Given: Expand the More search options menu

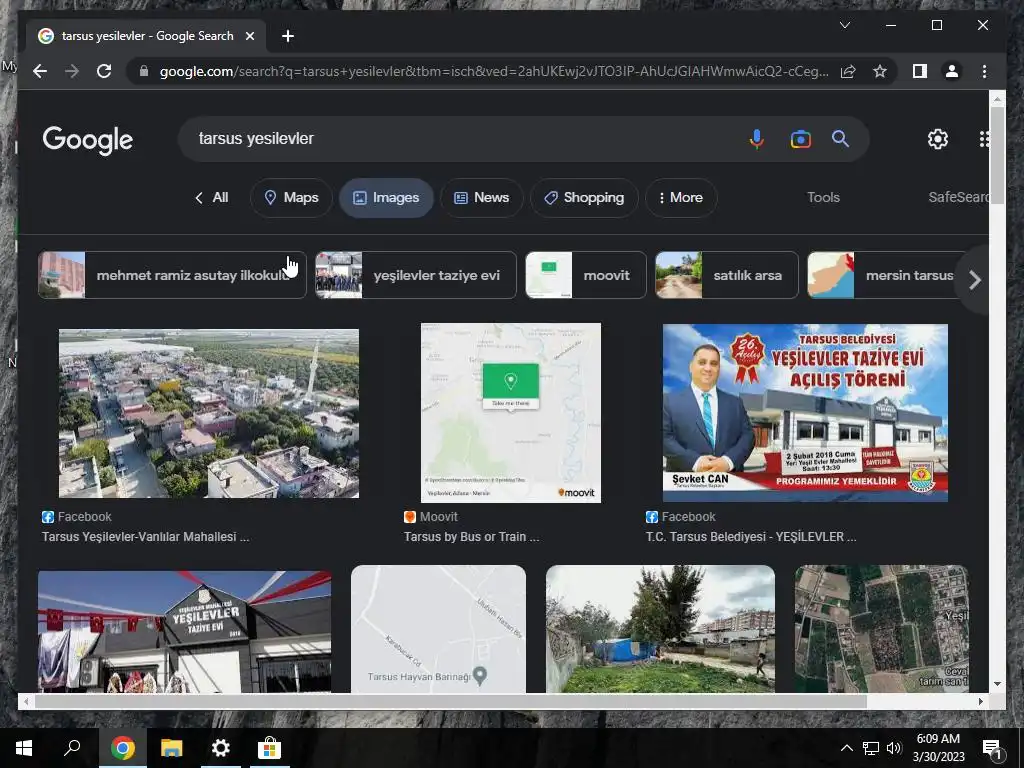Looking at the screenshot, I should tap(681, 197).
